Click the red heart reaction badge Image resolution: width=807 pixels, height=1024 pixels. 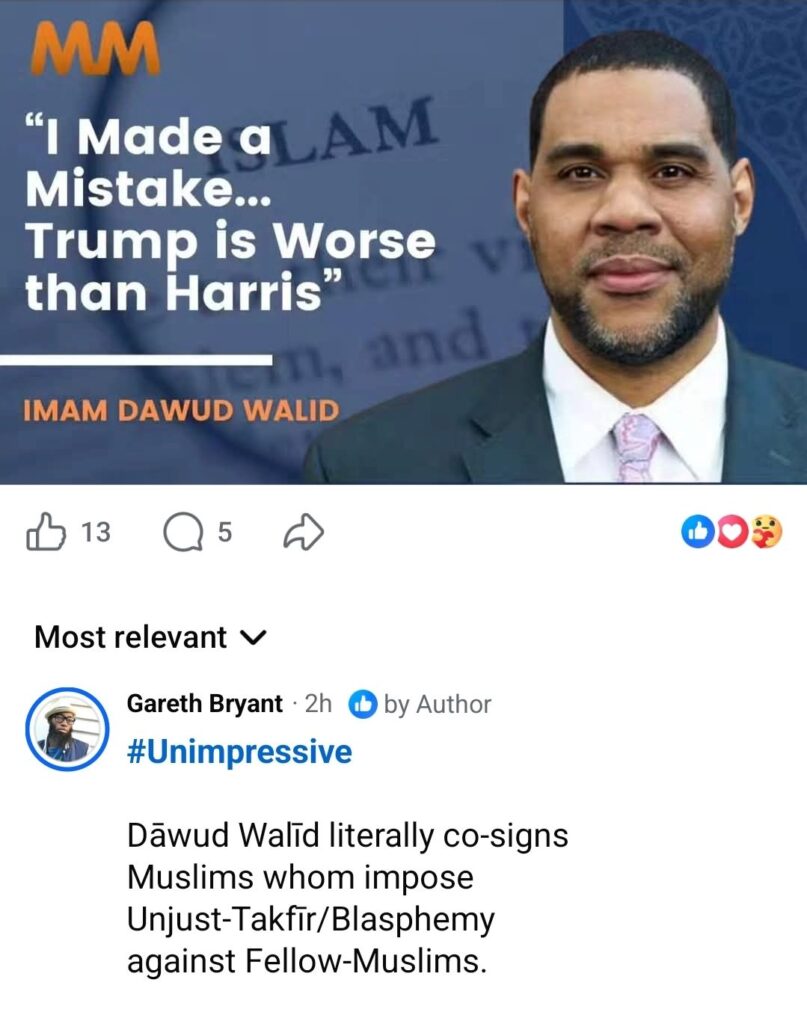731,532
